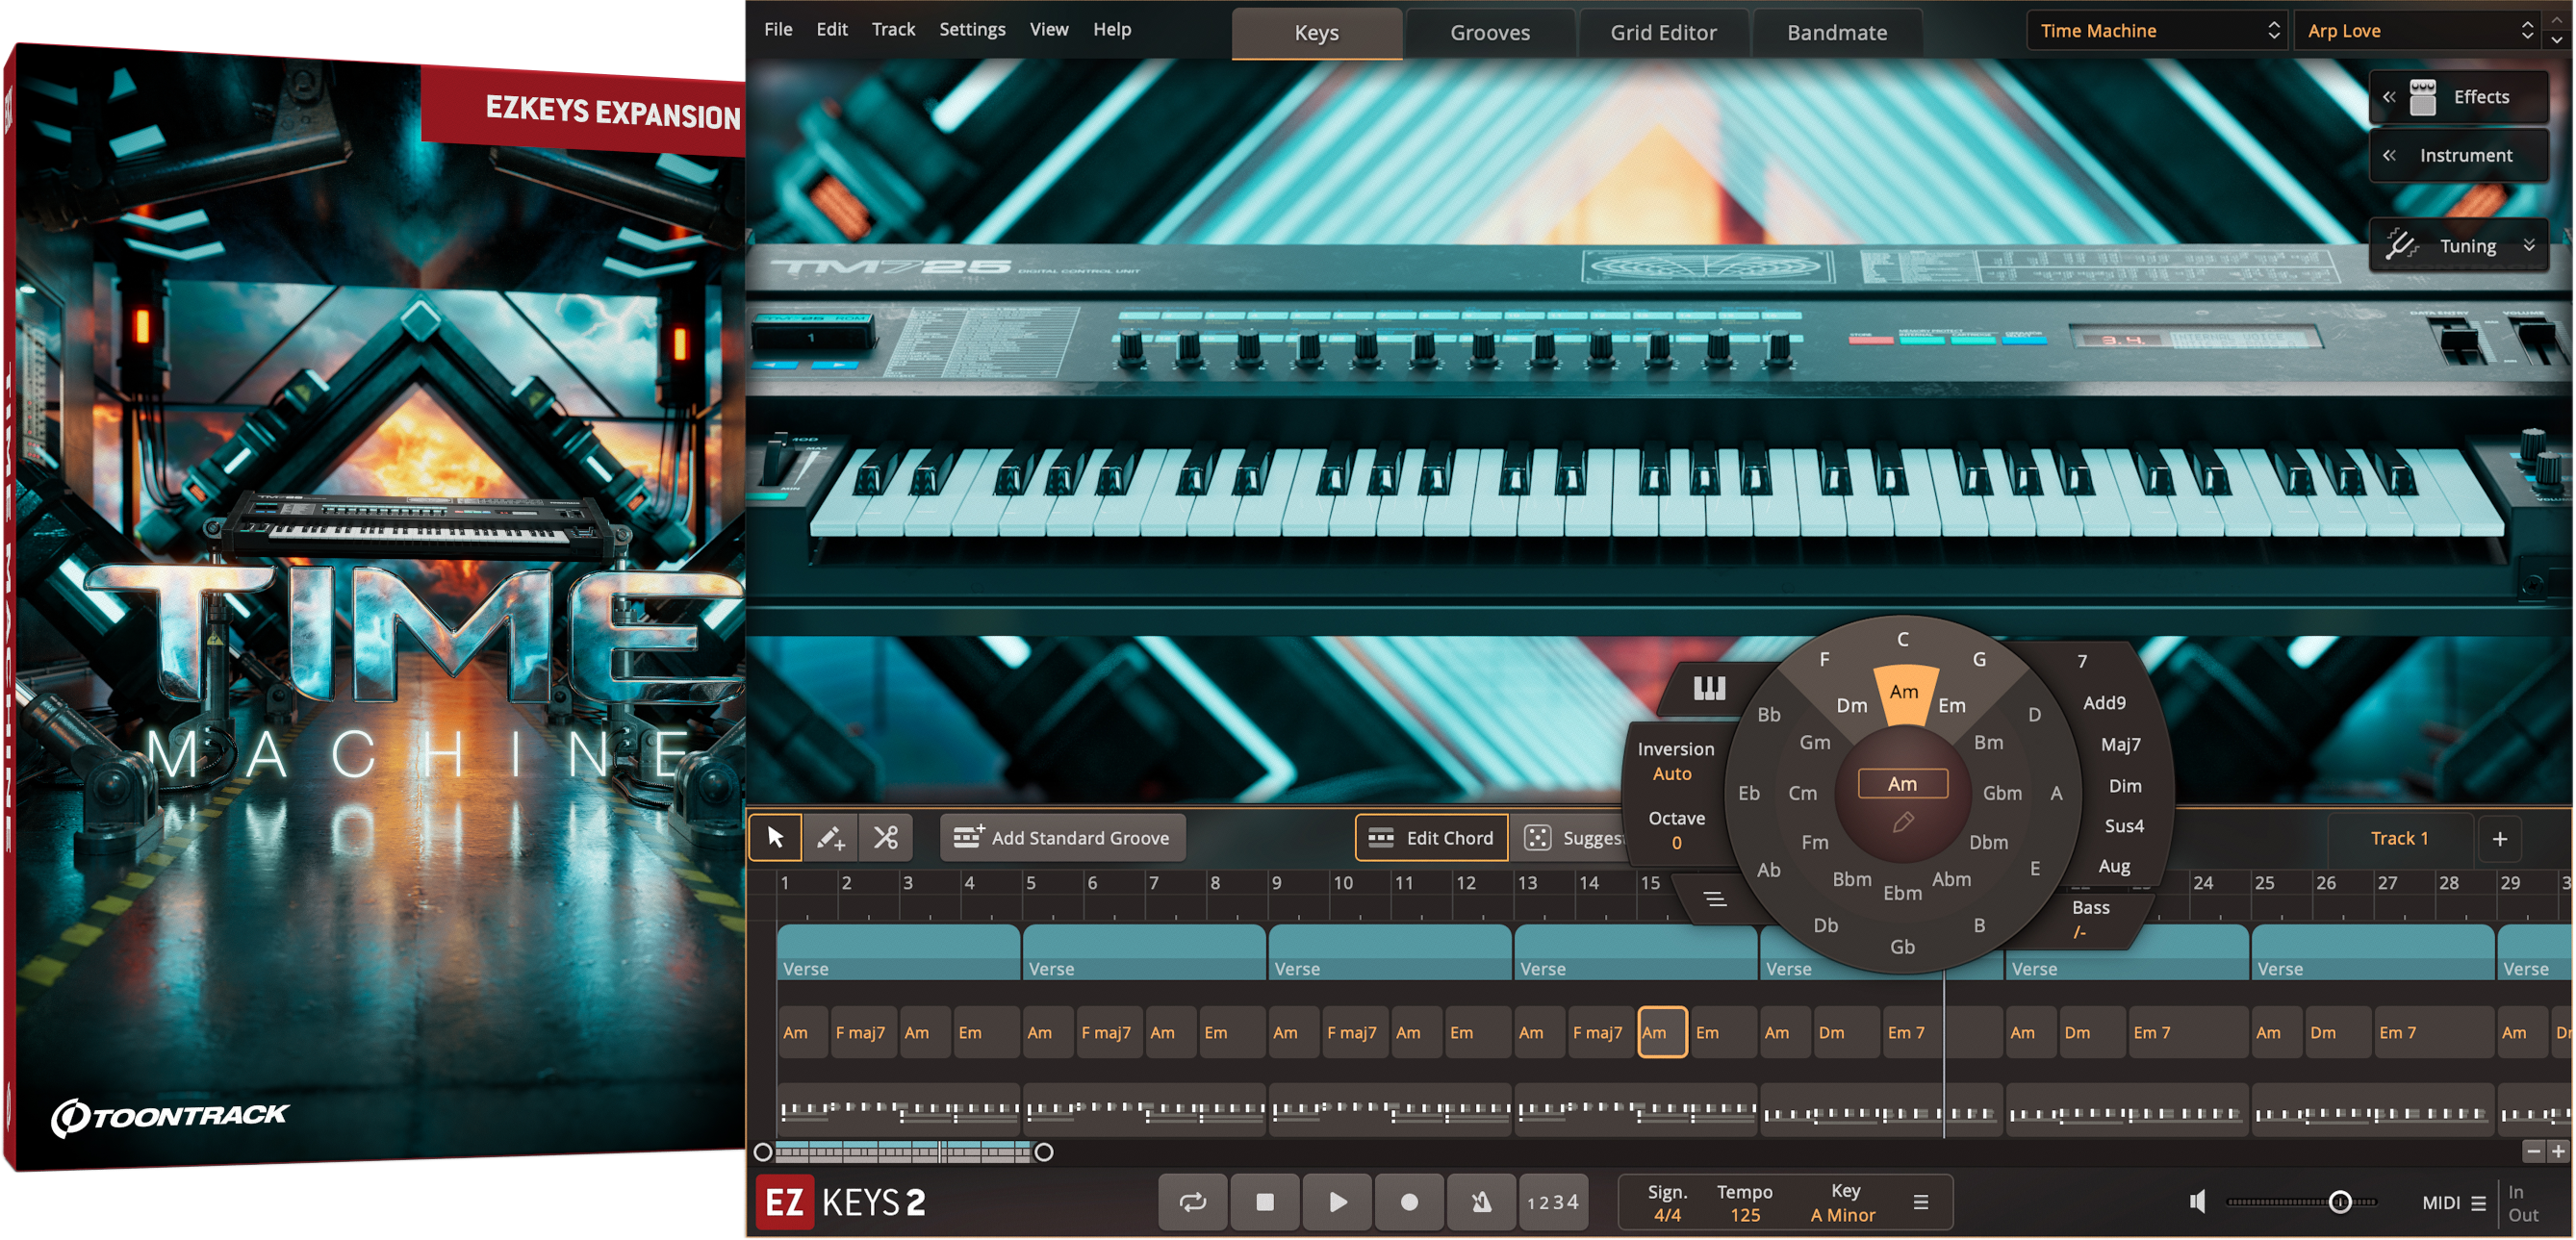
Task: Switch to the Grooves tab
Action: [x=1489, y=33]
